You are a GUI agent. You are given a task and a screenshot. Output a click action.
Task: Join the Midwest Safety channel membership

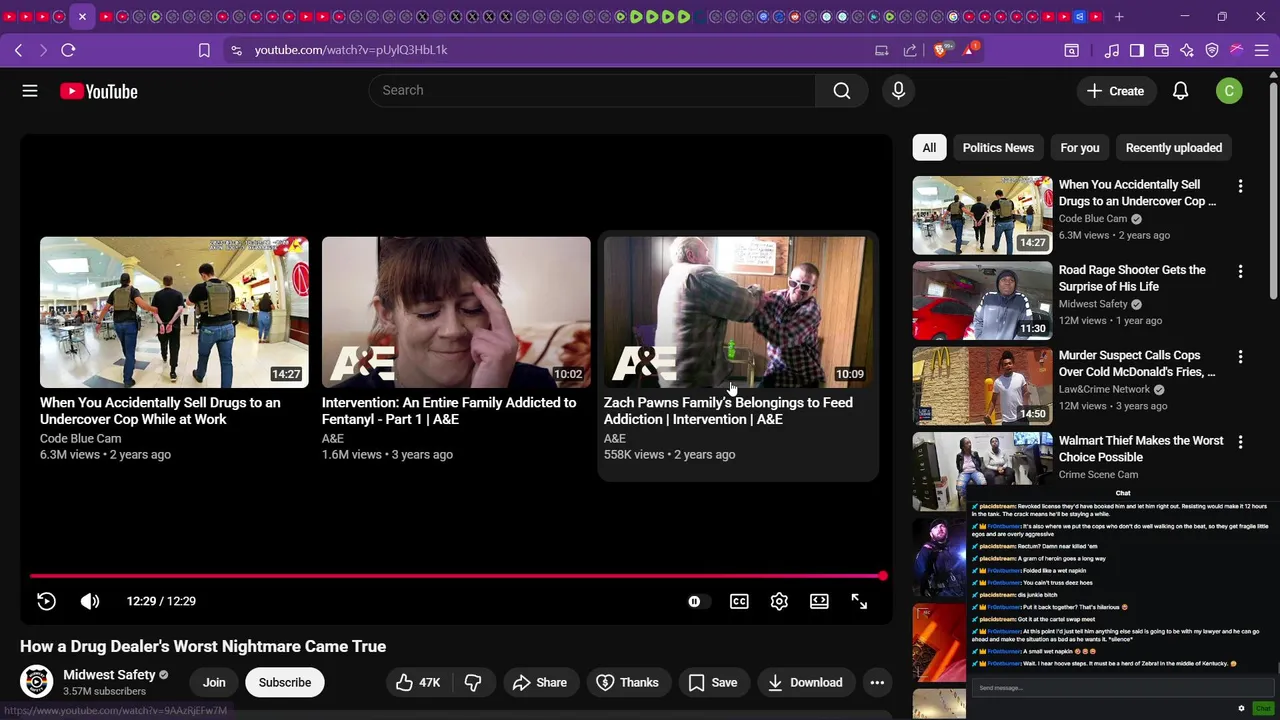pos(214,682)
